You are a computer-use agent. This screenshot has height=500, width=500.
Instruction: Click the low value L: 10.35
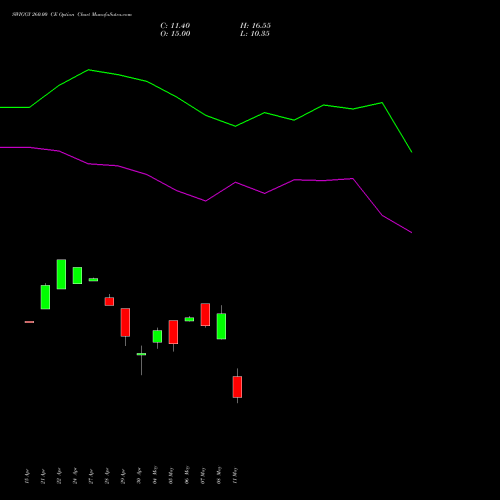click(255, 34)
